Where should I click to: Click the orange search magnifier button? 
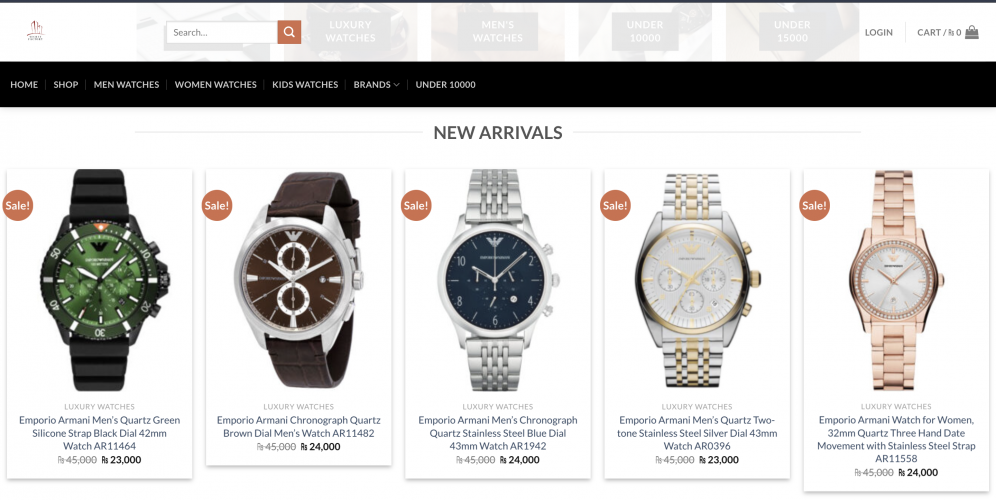pyautogui.click(x=289, y=32)
